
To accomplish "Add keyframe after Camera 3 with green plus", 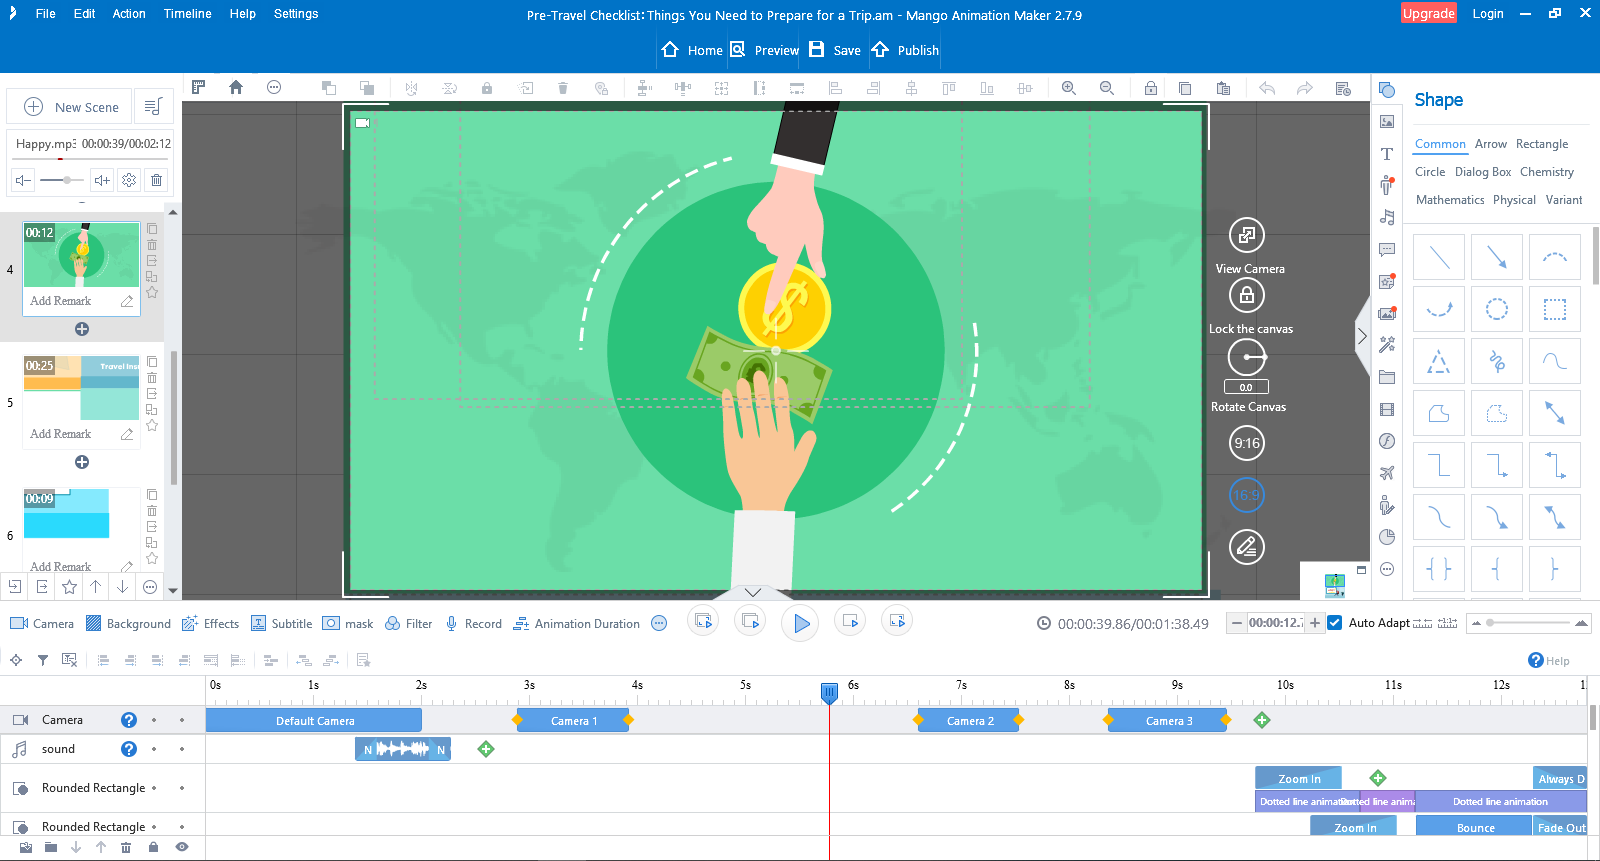I will [1262, 720].
